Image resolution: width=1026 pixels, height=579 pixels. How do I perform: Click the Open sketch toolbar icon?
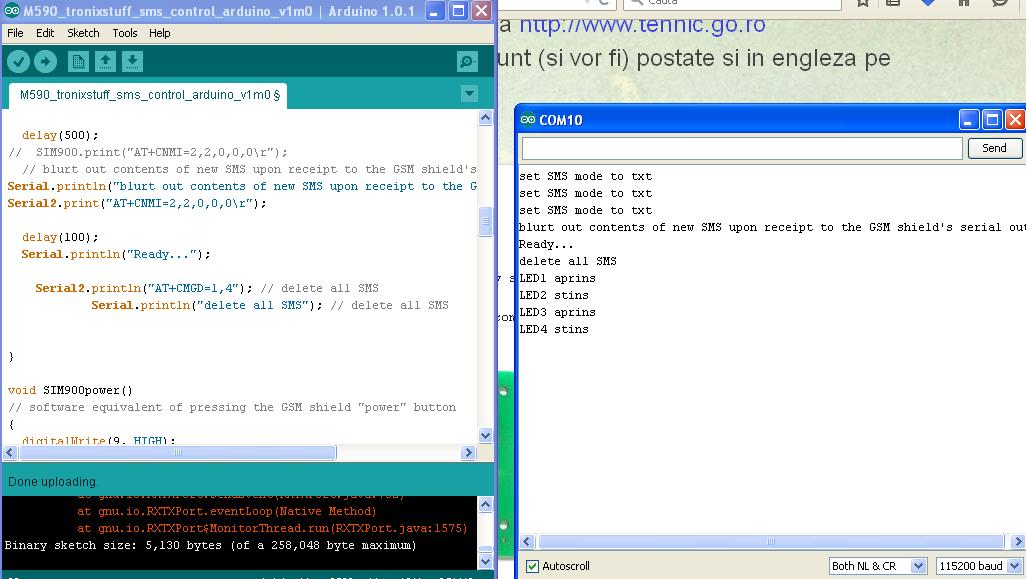coord(105,61)
